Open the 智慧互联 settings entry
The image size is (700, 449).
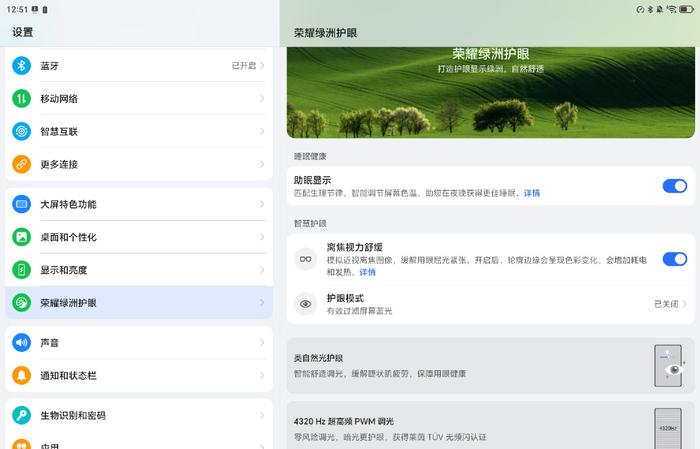[x=139, y=131]
